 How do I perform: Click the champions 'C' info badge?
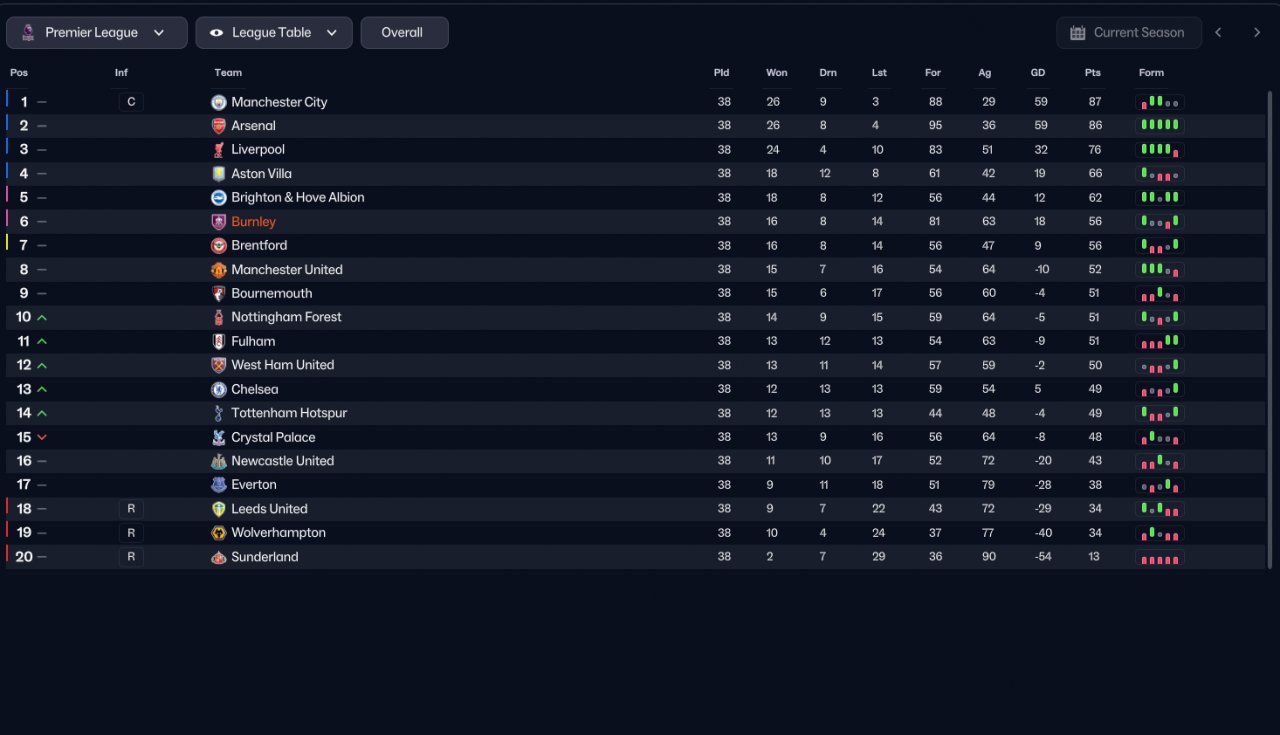point(131,102)
